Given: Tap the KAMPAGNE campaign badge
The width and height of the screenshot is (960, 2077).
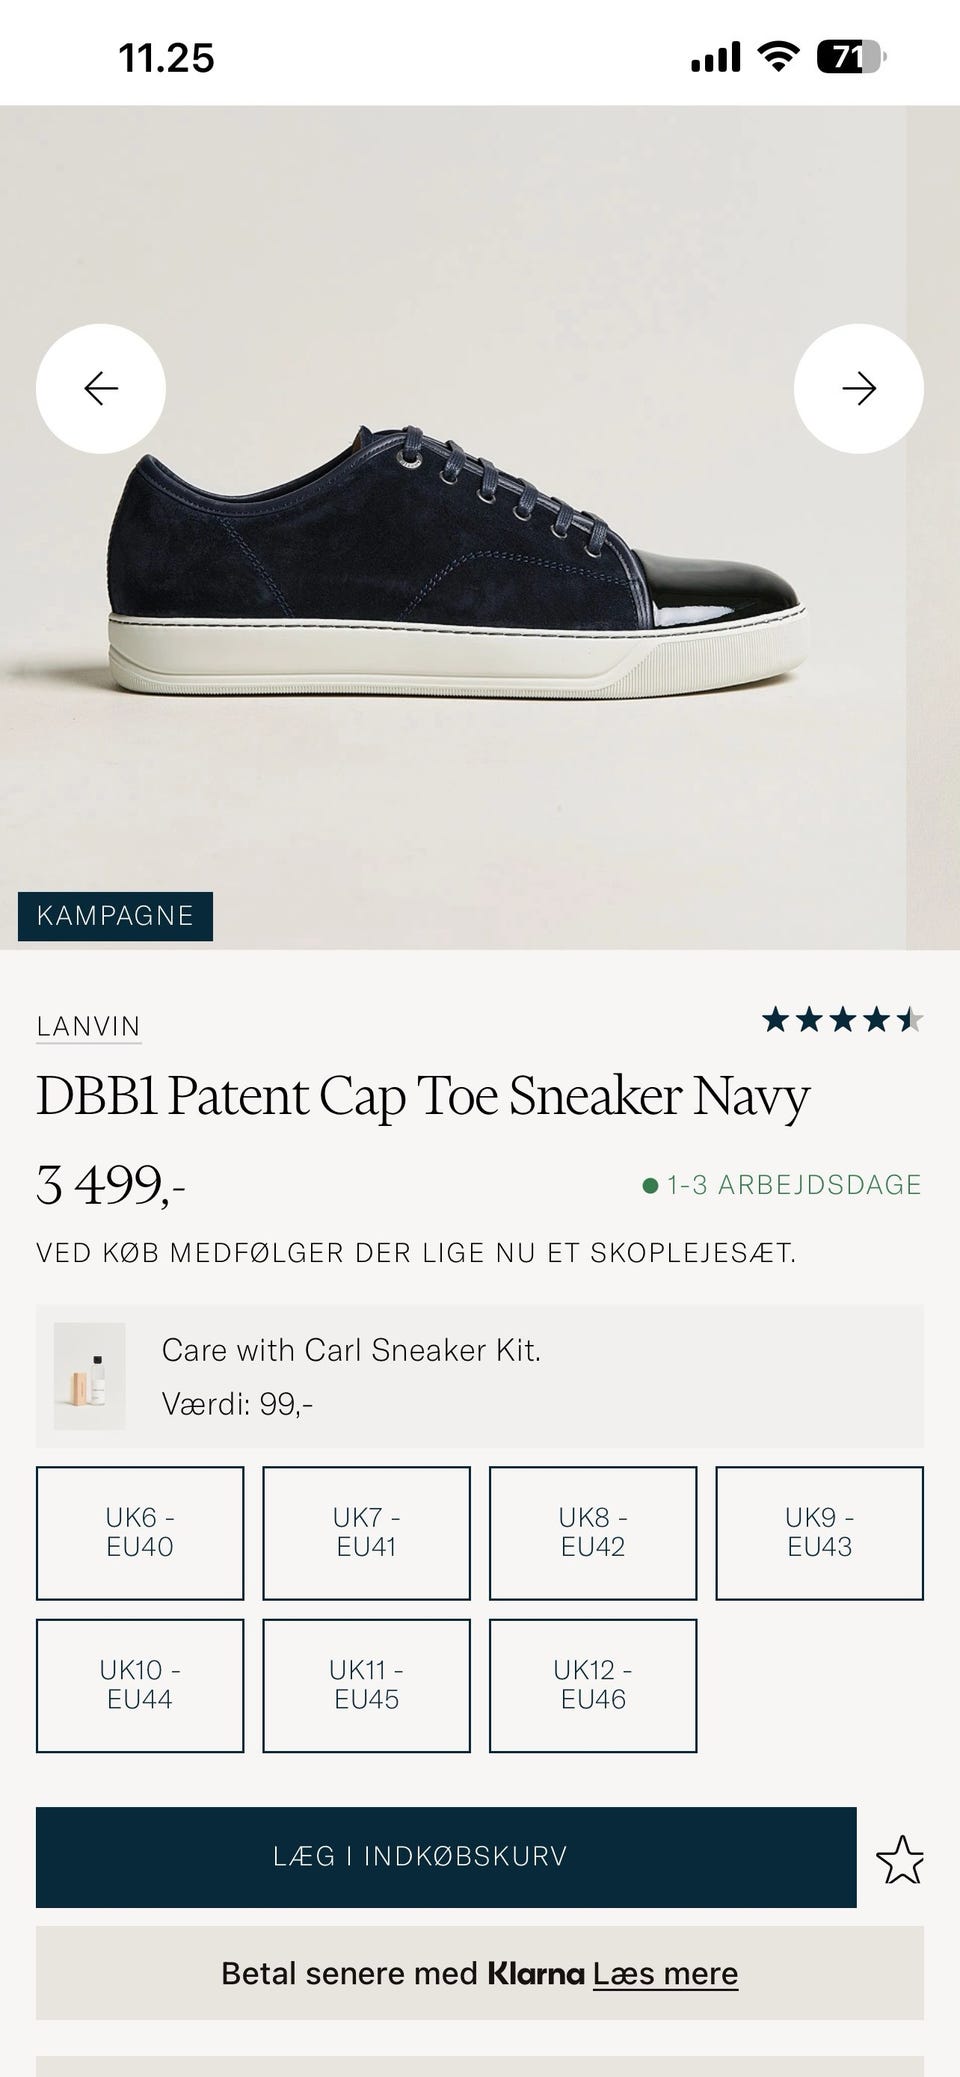Looking at the screenshot, I should 115,916.
